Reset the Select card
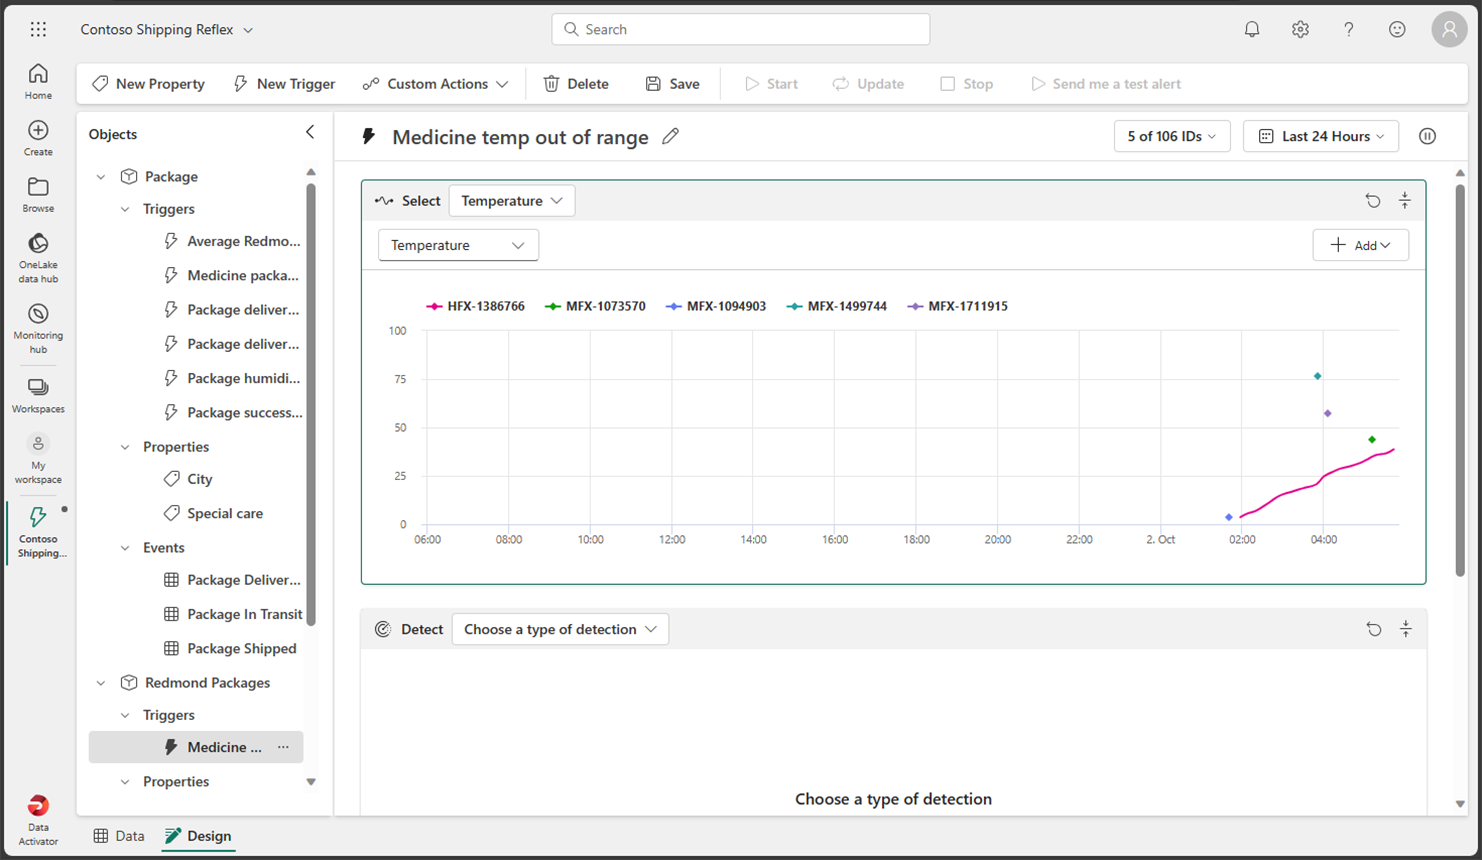Image resolution: width=1482 pixels, height=860 pixels. [x=1373, y=201]
